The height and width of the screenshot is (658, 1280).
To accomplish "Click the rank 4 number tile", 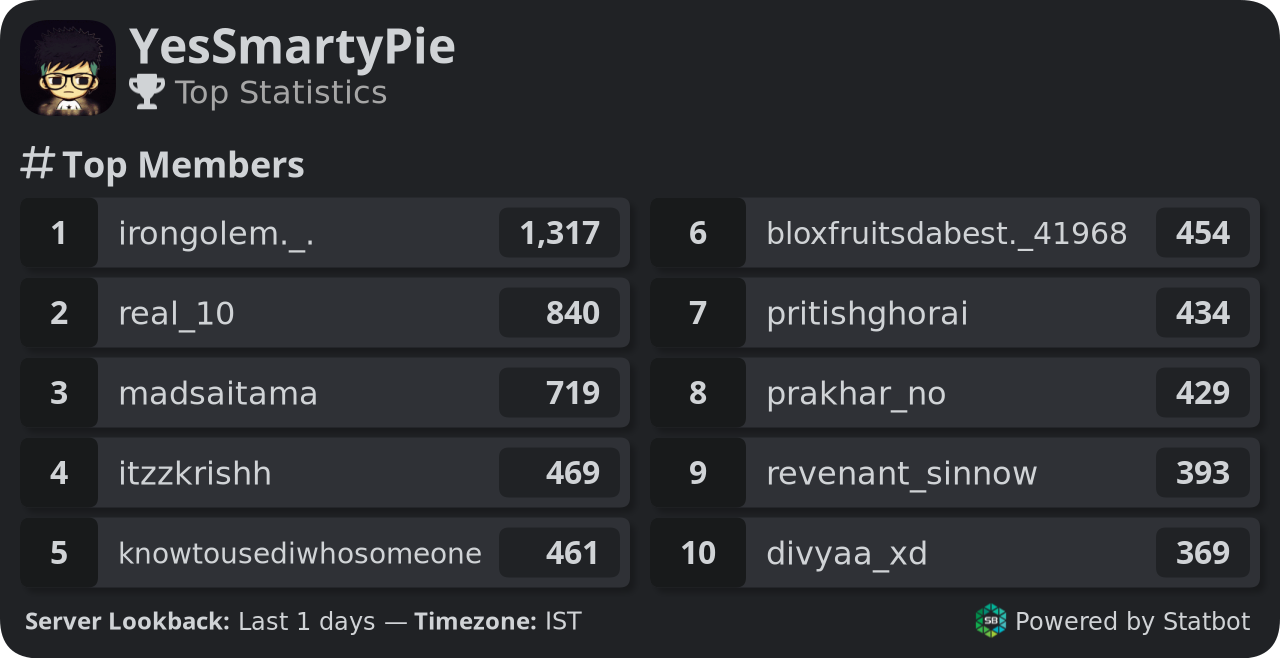I will (59, 473).
